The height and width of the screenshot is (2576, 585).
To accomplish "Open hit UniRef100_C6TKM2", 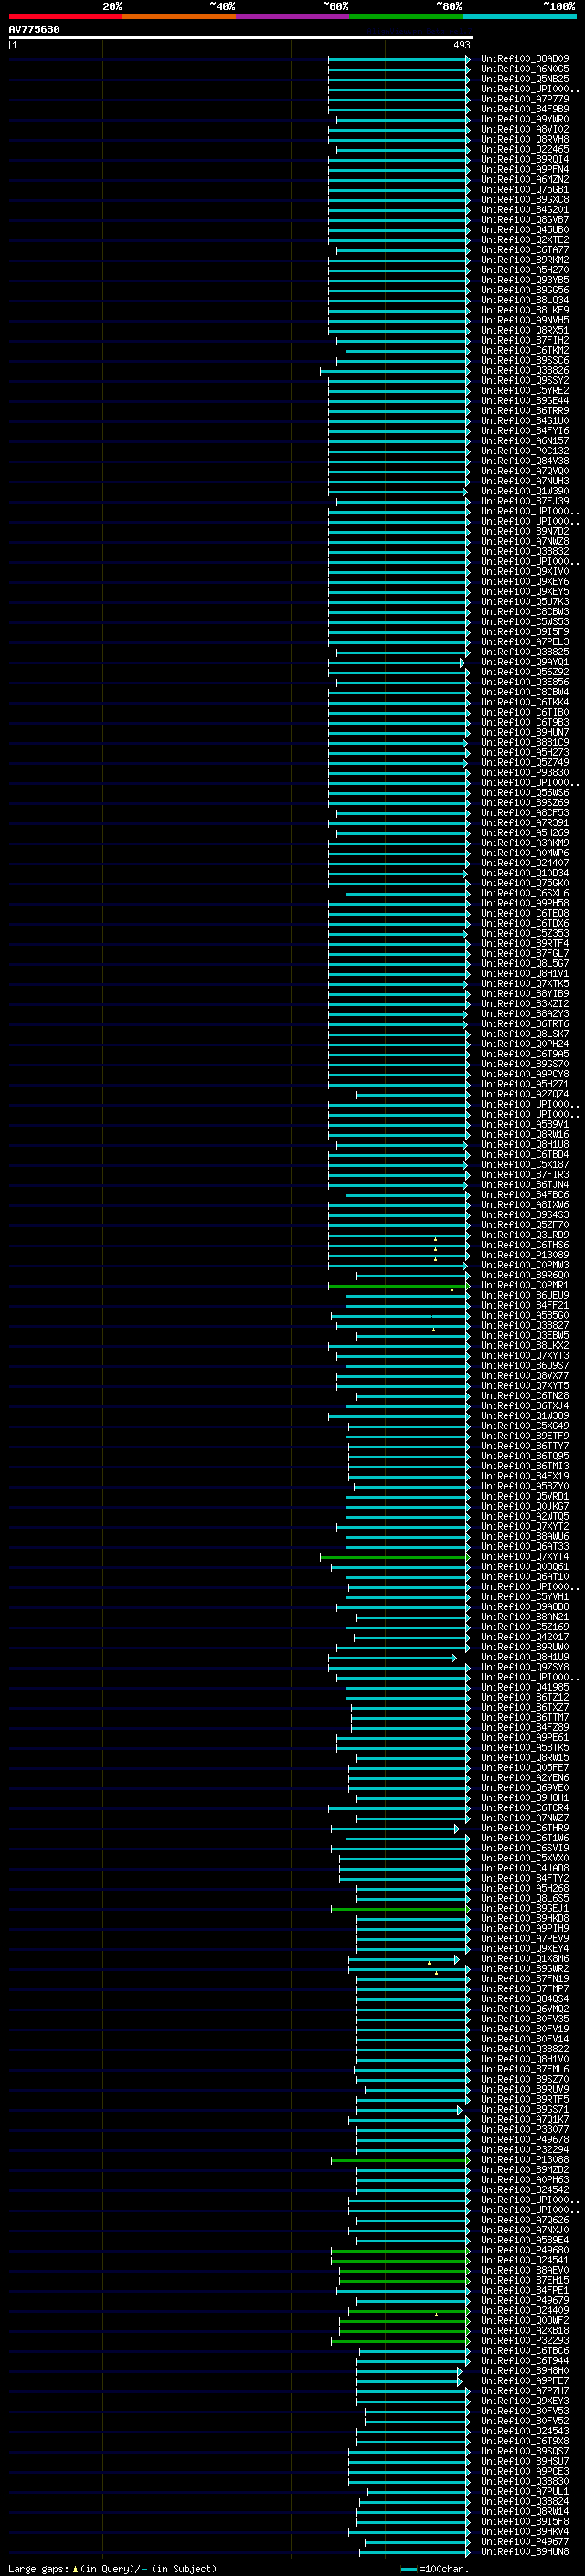I will coord(524,350).
